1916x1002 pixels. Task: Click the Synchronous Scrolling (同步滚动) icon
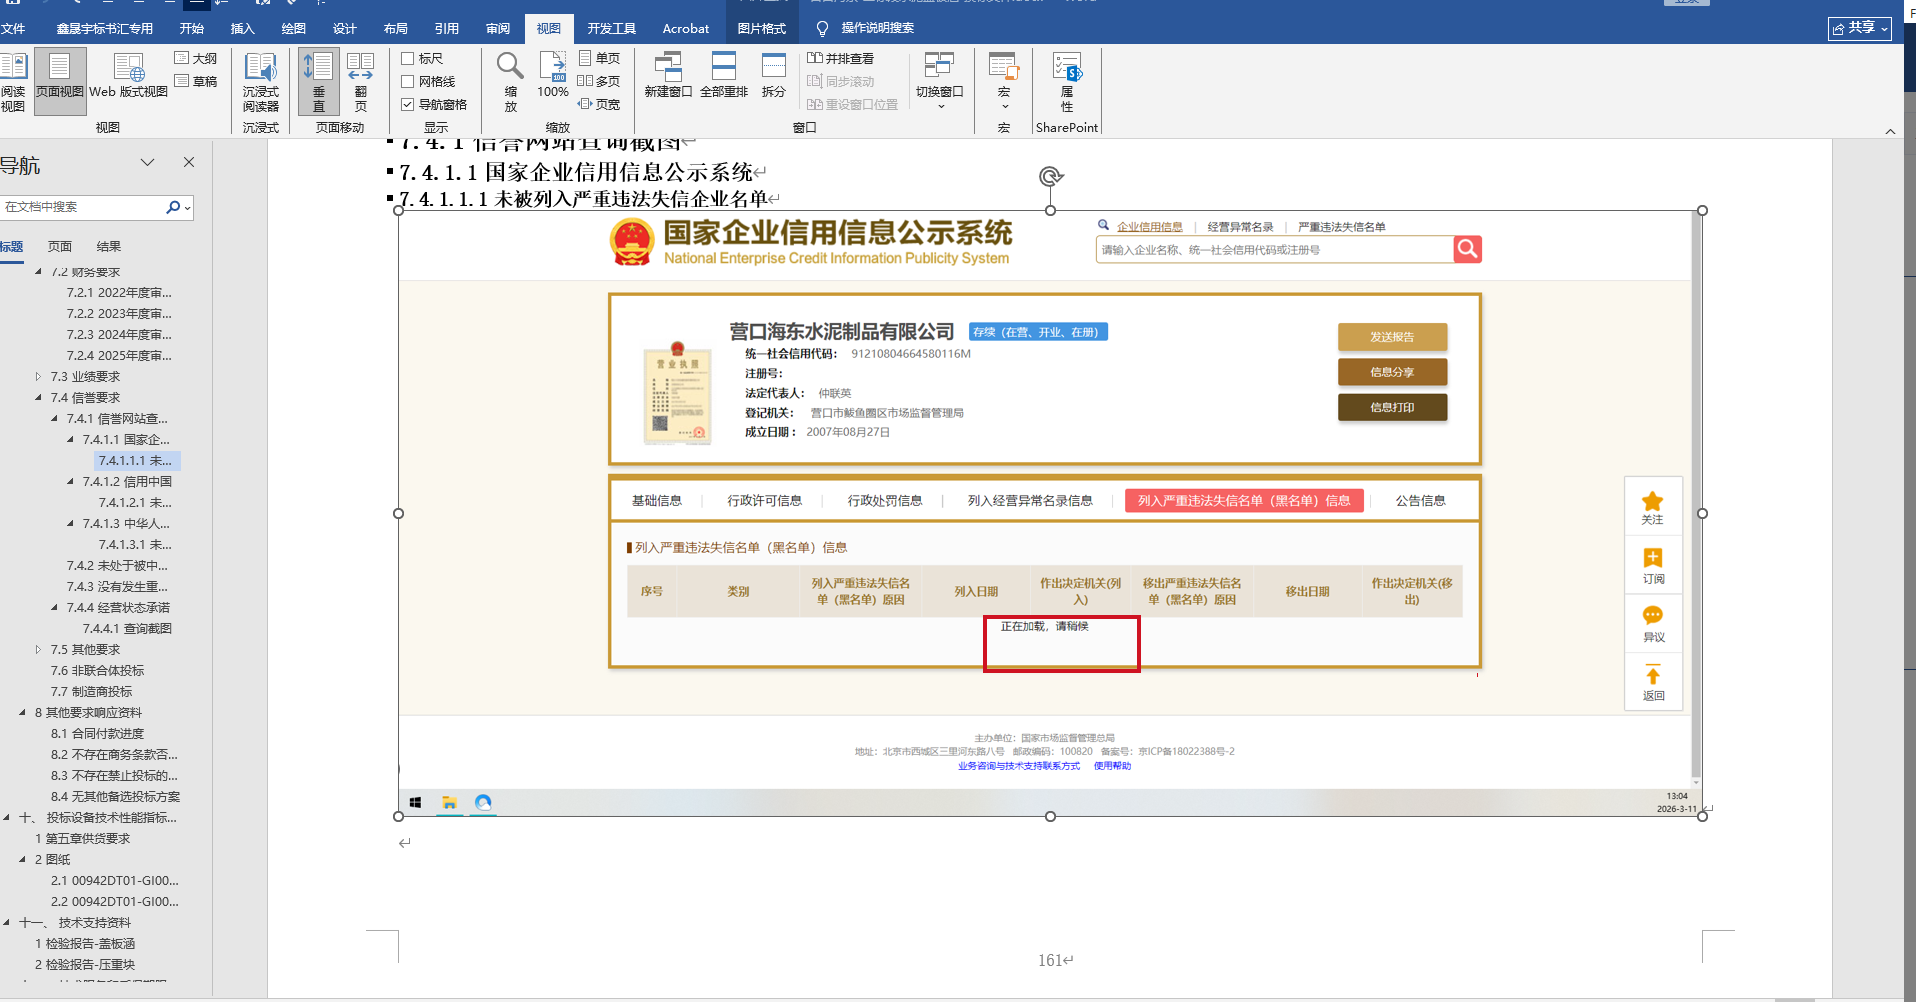coord(815,82)
